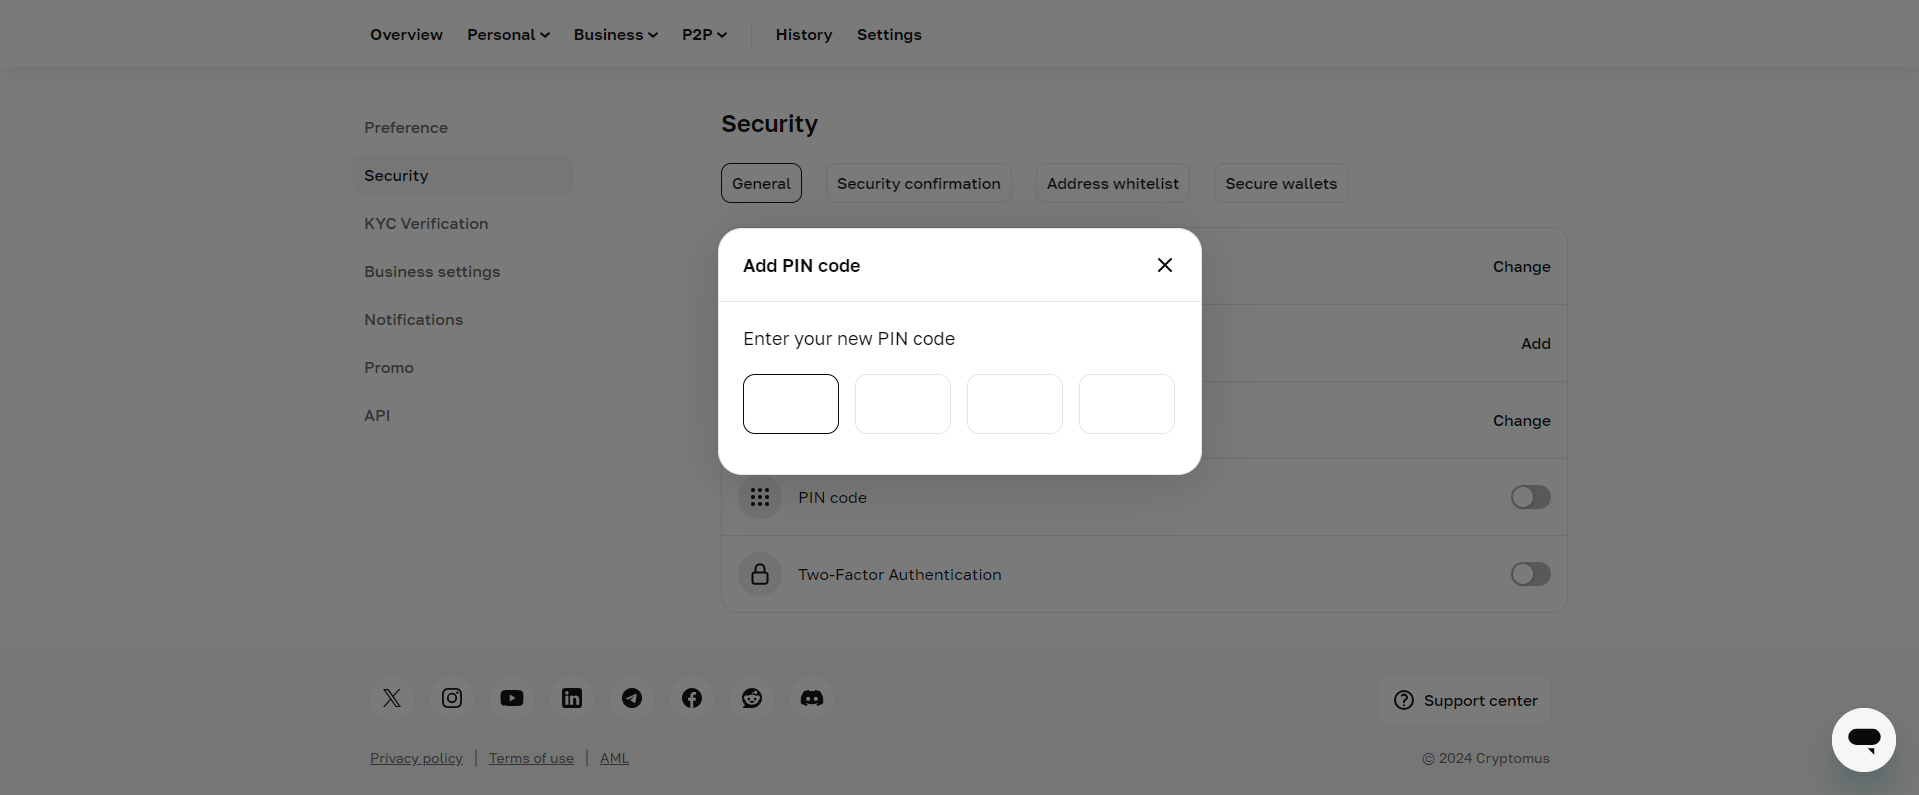Switch to the Secure wallets tab
This screenshot has width=1919, height=795.
click(1280, 183)
